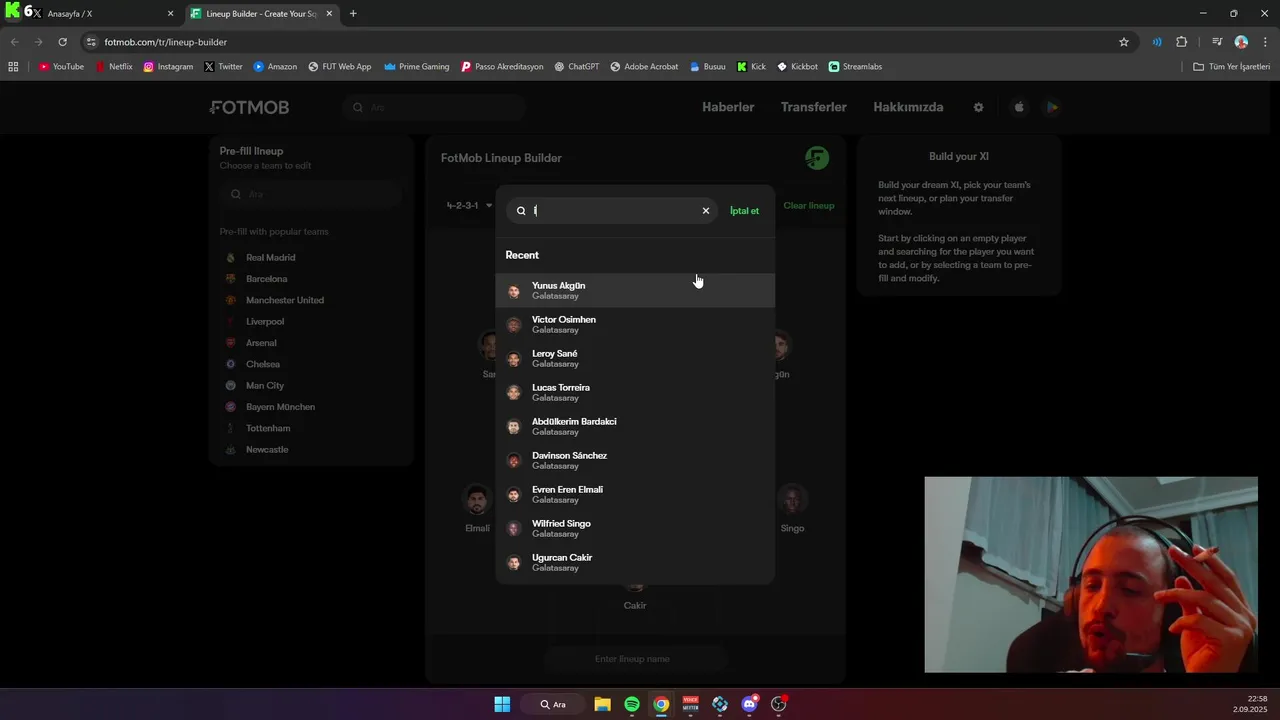Choose Leroy Sané in recent players
Screen dimensions: 1280x720
click(x=635, y=358)
